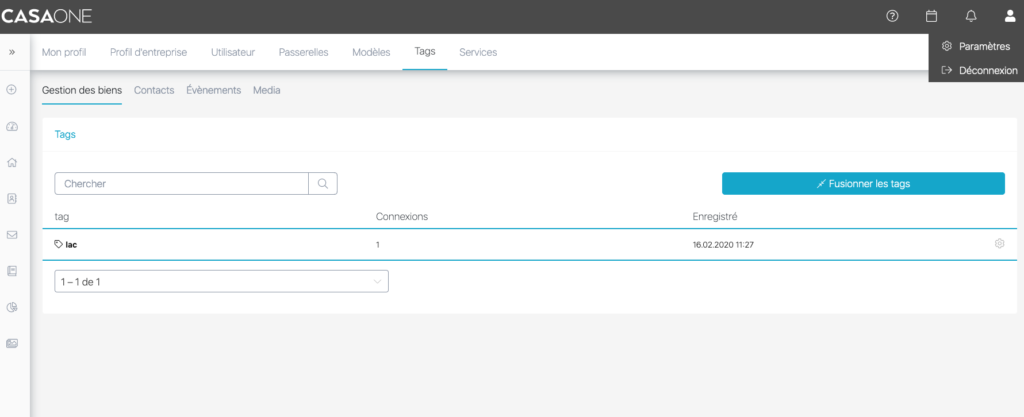The height and width of the screenshot is (417, 1024).
Task: Click the CASAONE logo
Action: [x=50, y=16]
